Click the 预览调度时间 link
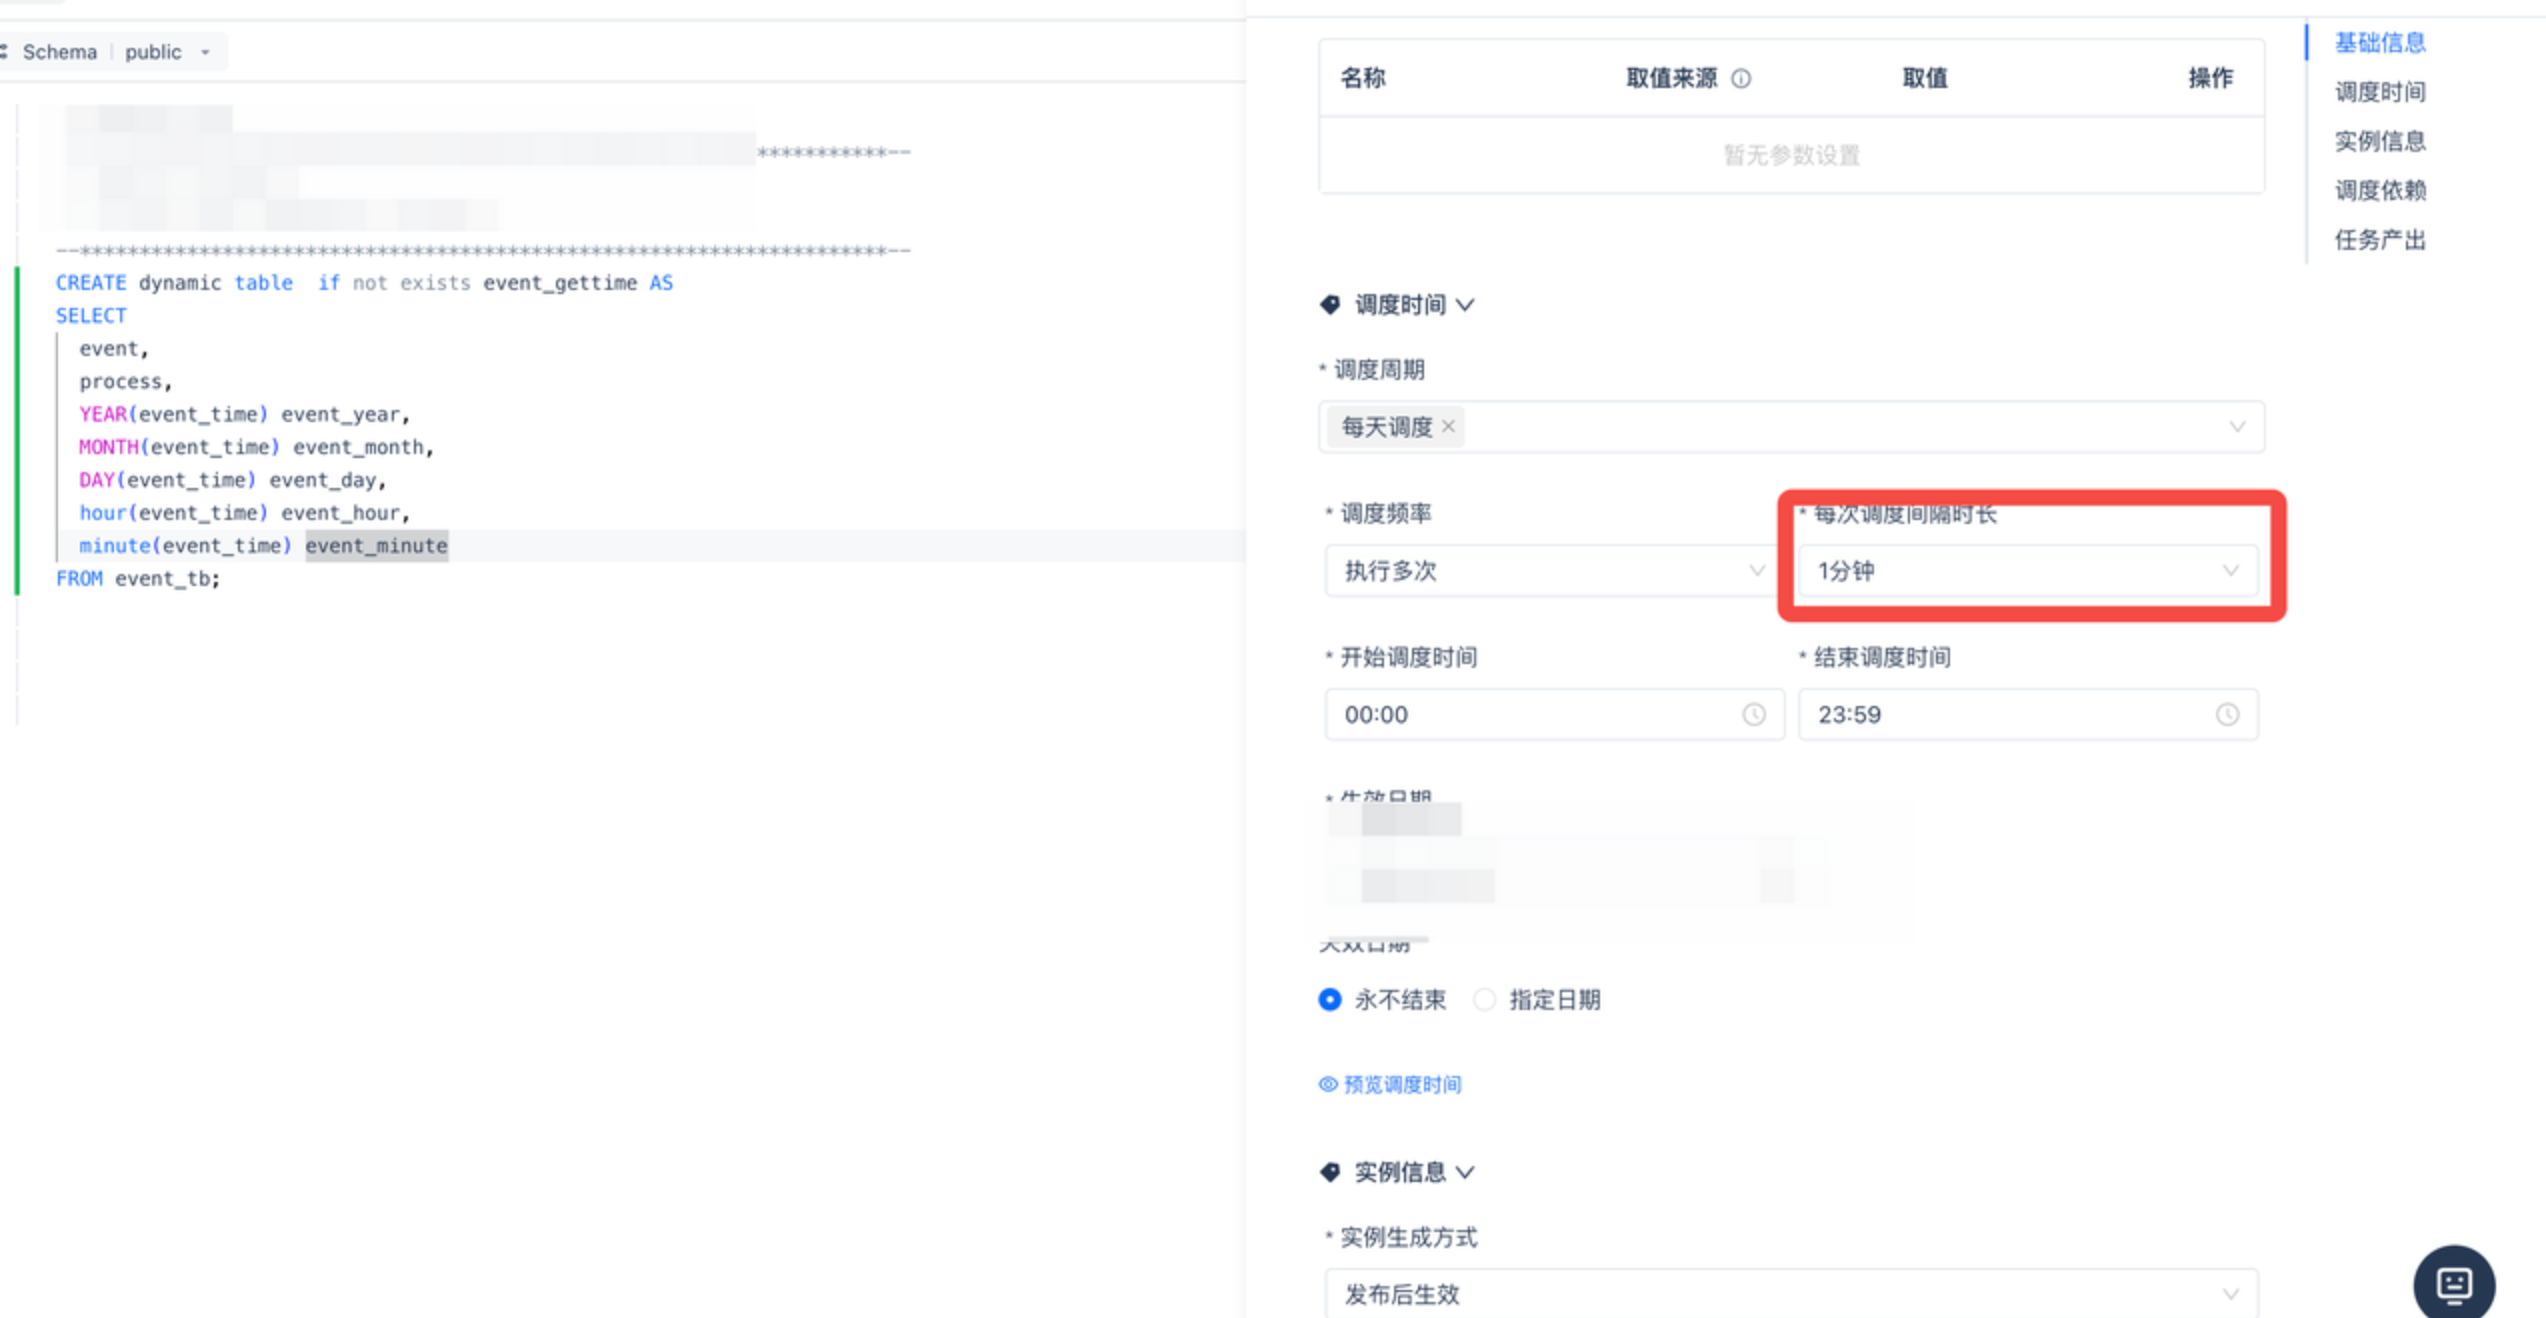This screenshot has height=1318, width=2546. click(x=1402, y=1084)
